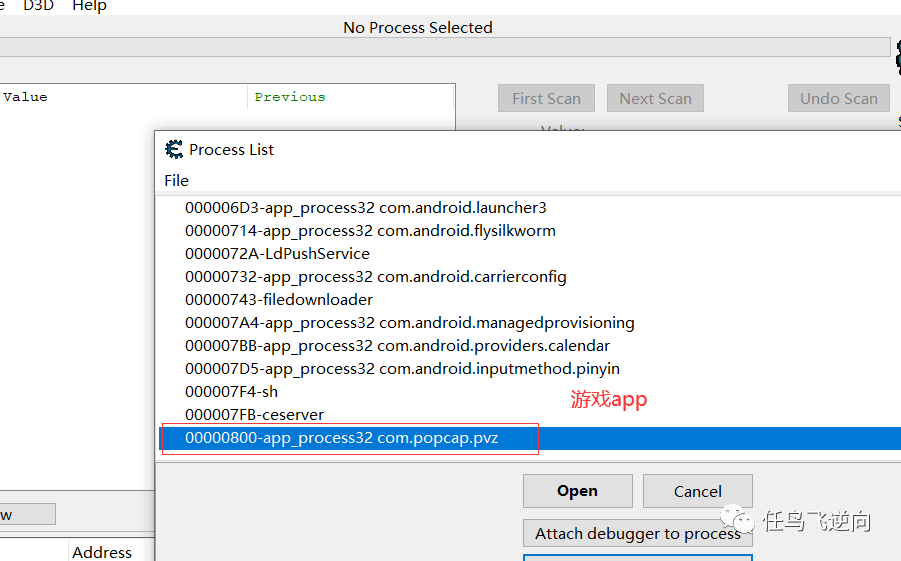Pick the com.android.inputmethod.pinyin process

(x=402, y=369)
